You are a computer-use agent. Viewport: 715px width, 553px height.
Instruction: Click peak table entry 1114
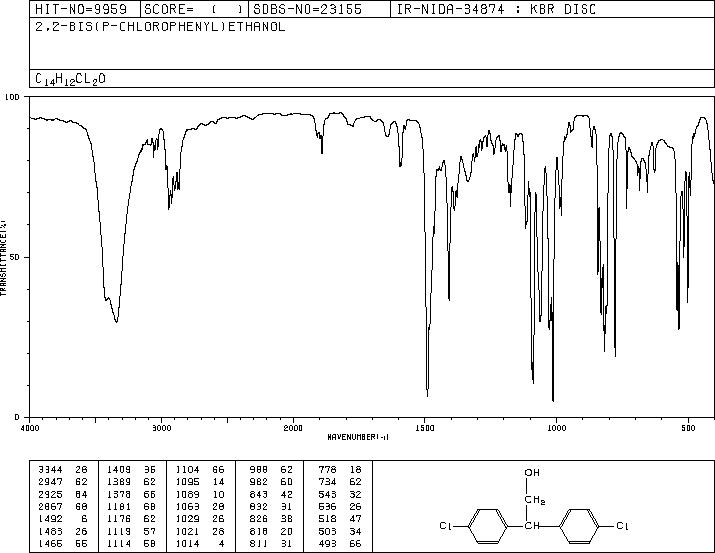119,543
